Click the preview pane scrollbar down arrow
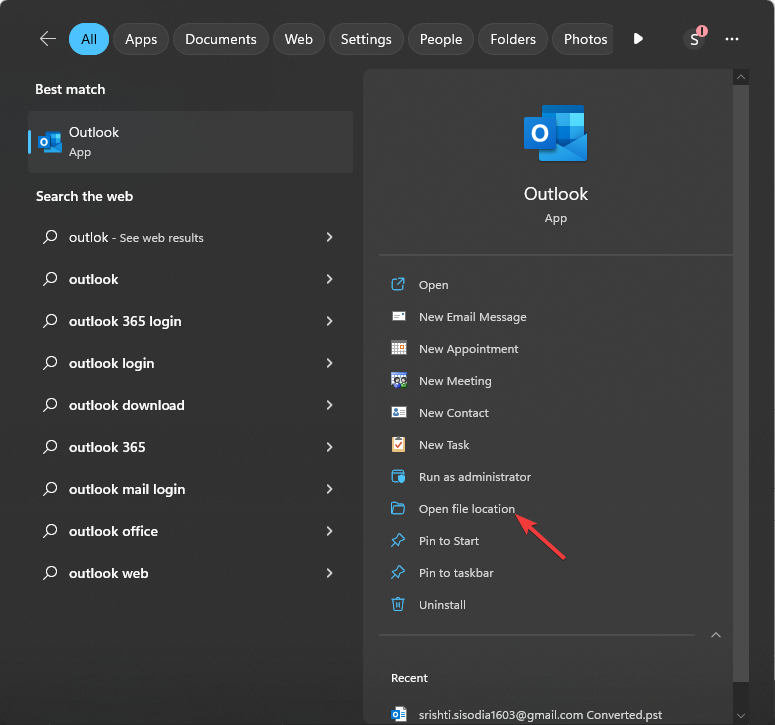Screen dimensions: 775x725 coord(741,715)
